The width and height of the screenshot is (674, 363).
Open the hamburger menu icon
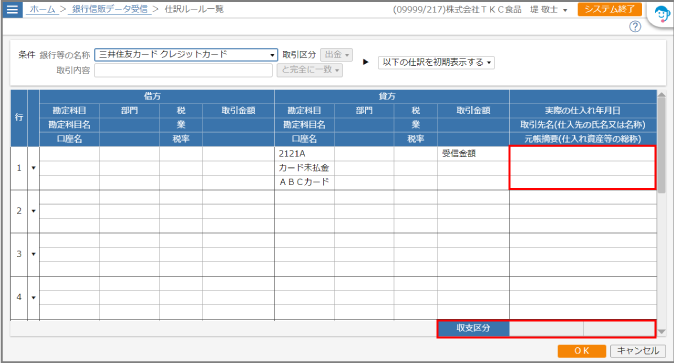(x=12, y=9)
